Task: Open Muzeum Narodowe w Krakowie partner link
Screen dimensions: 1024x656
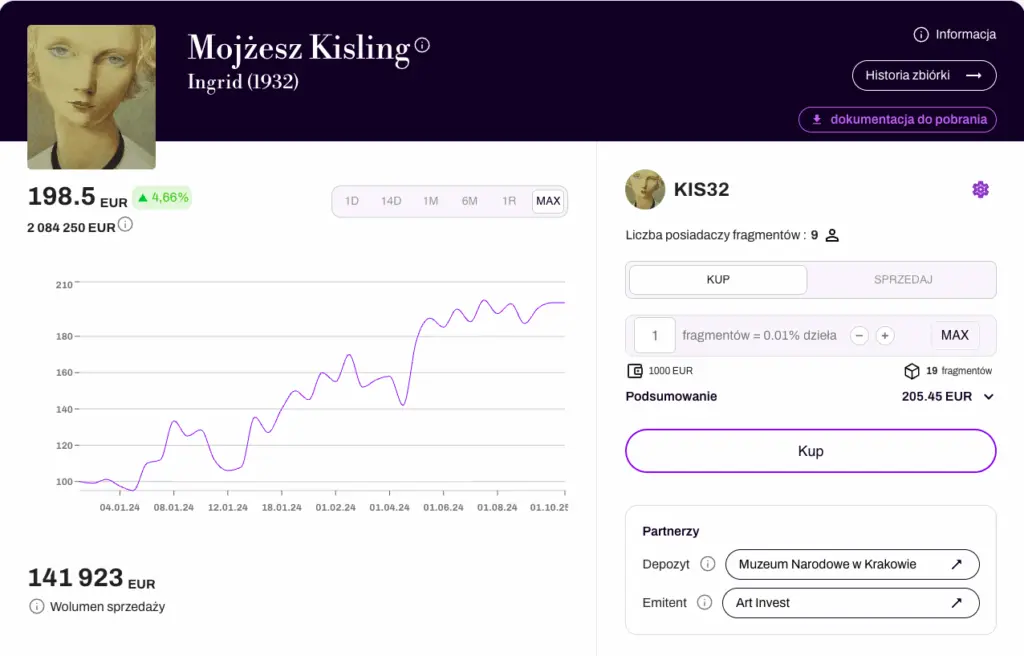Action: coord(851,564)
